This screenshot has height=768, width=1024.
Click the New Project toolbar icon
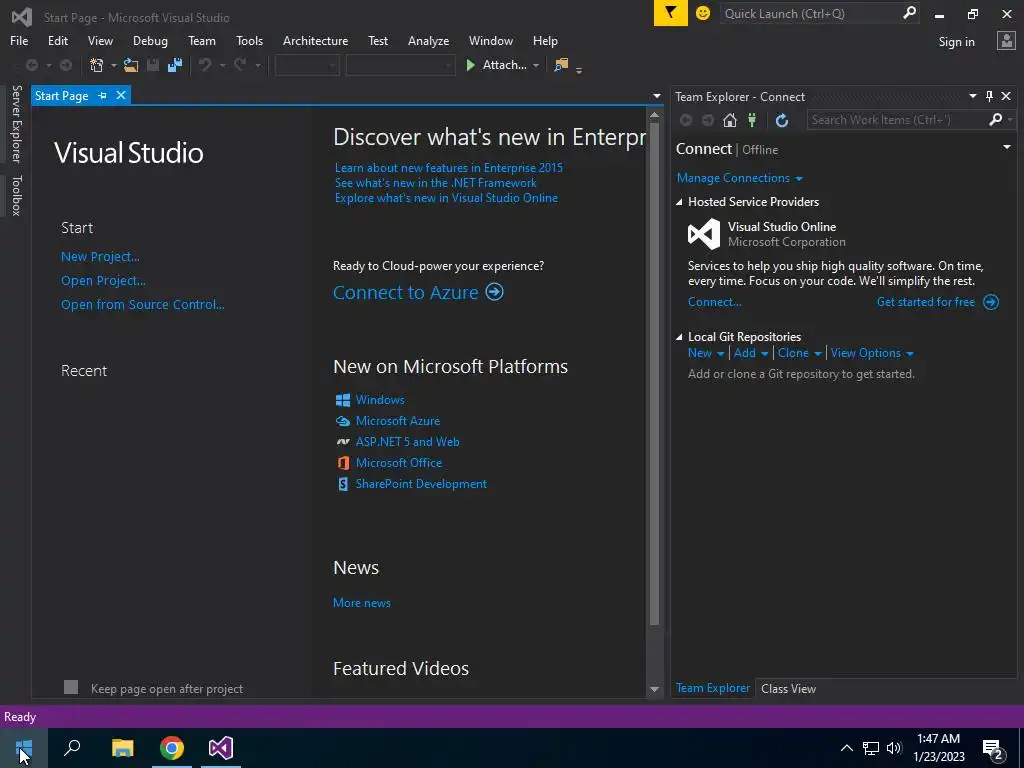[97, 65]
